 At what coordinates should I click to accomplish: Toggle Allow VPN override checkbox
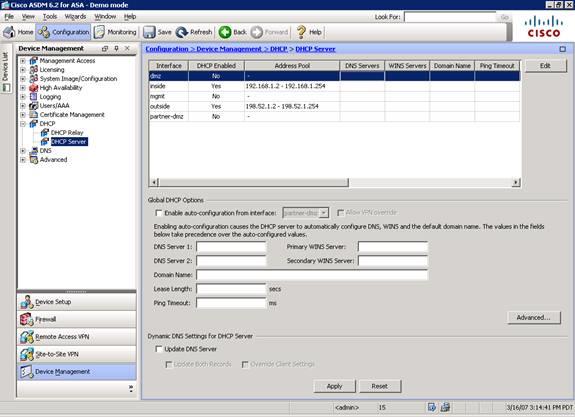[340, 213]
